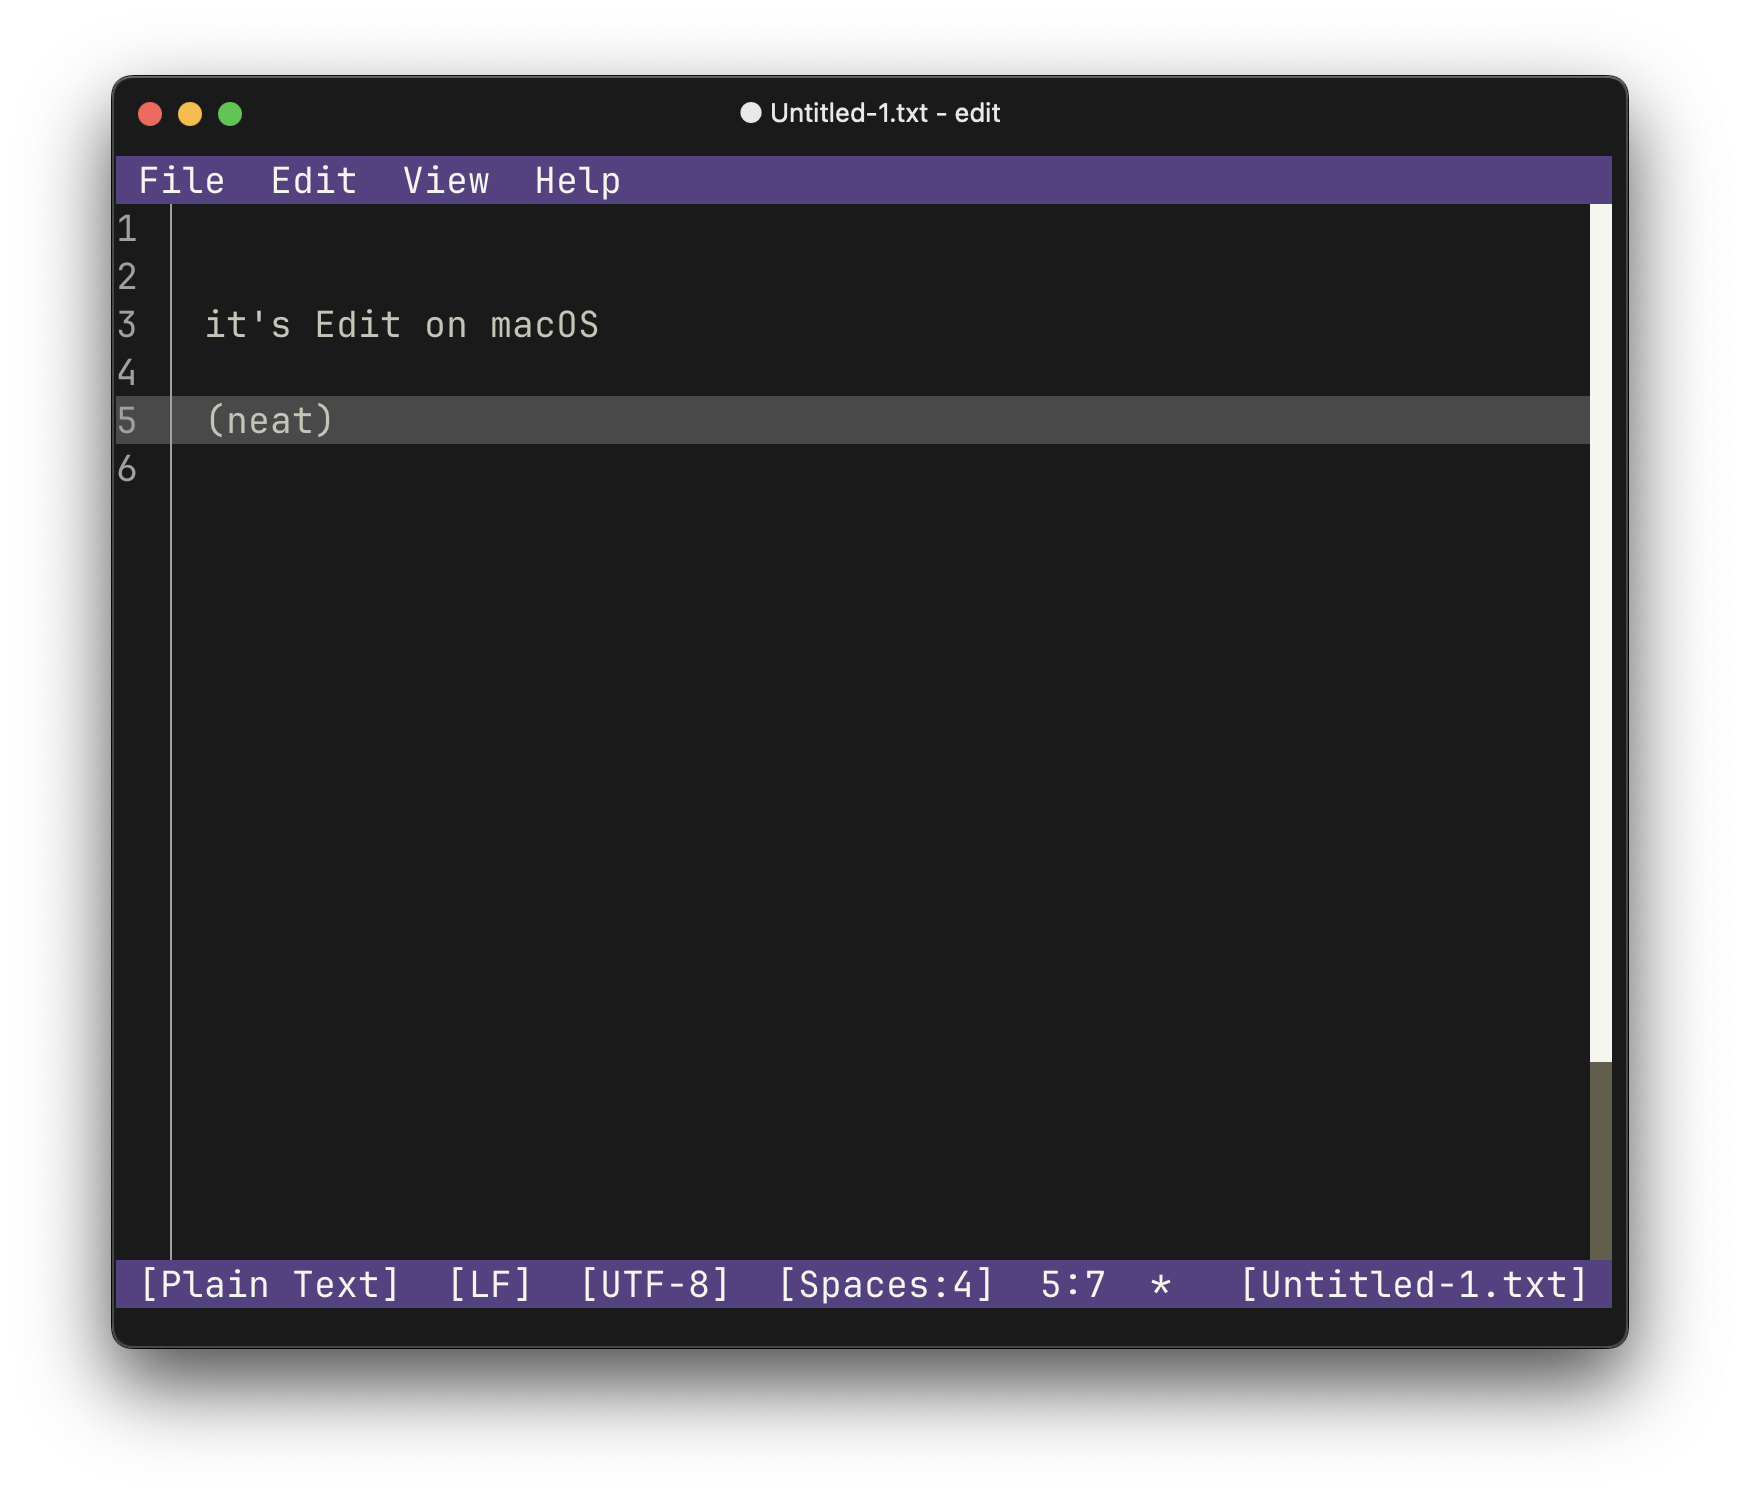
Task: Click the Untitled-1.txt status bar filename
Action: [1413, 1285]
